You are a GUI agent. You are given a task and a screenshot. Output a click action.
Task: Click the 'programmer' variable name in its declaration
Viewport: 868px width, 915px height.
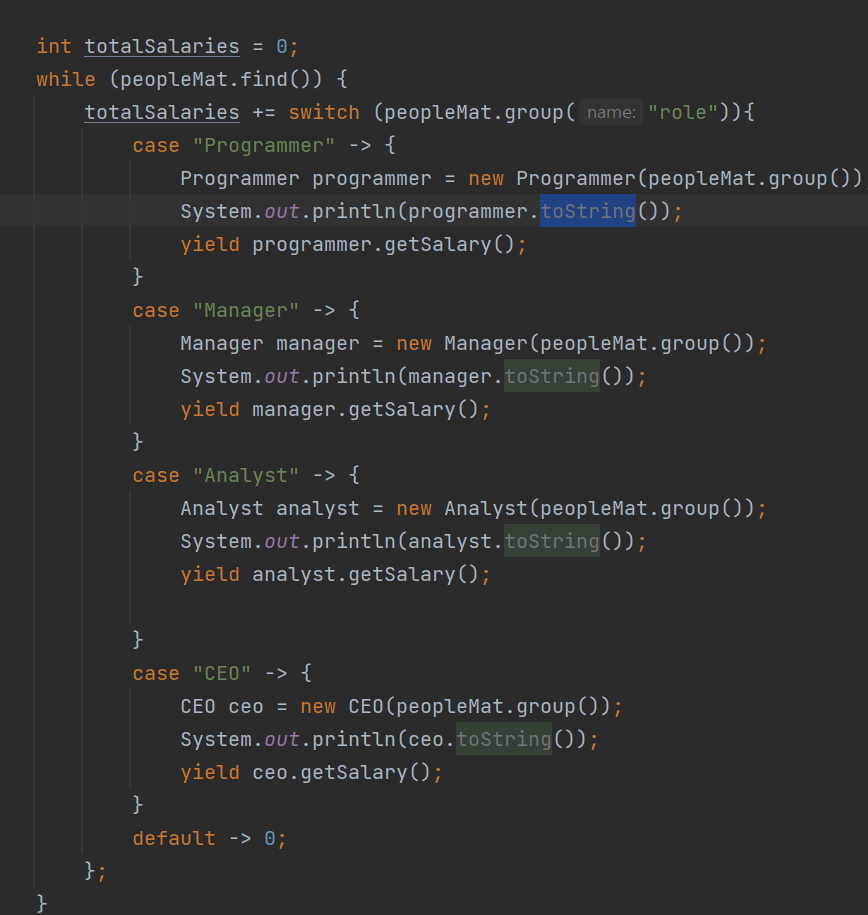[372, 178]
